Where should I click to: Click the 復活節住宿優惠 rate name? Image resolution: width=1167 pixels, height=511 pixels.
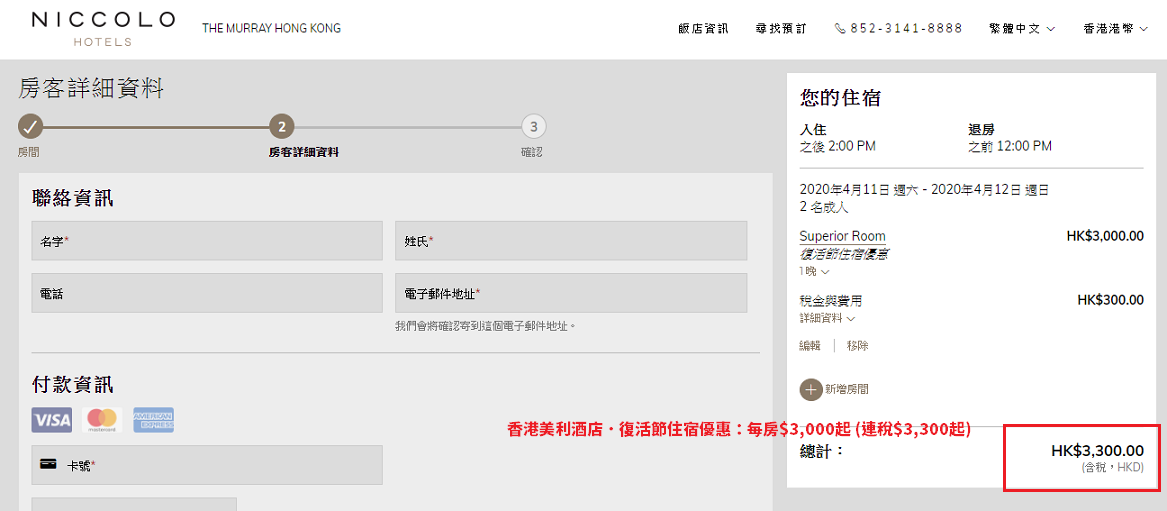tap(843, 254)
